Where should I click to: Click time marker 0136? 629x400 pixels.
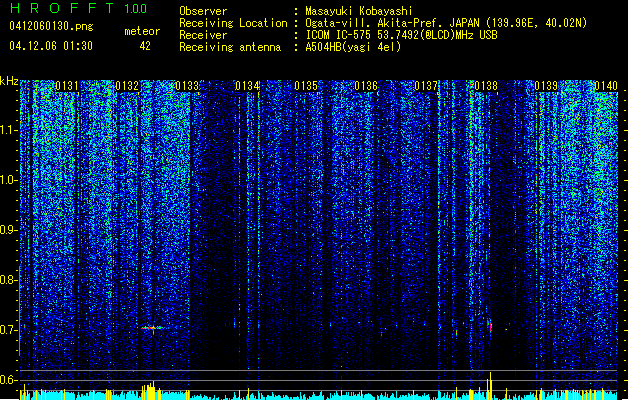(366, 86)
